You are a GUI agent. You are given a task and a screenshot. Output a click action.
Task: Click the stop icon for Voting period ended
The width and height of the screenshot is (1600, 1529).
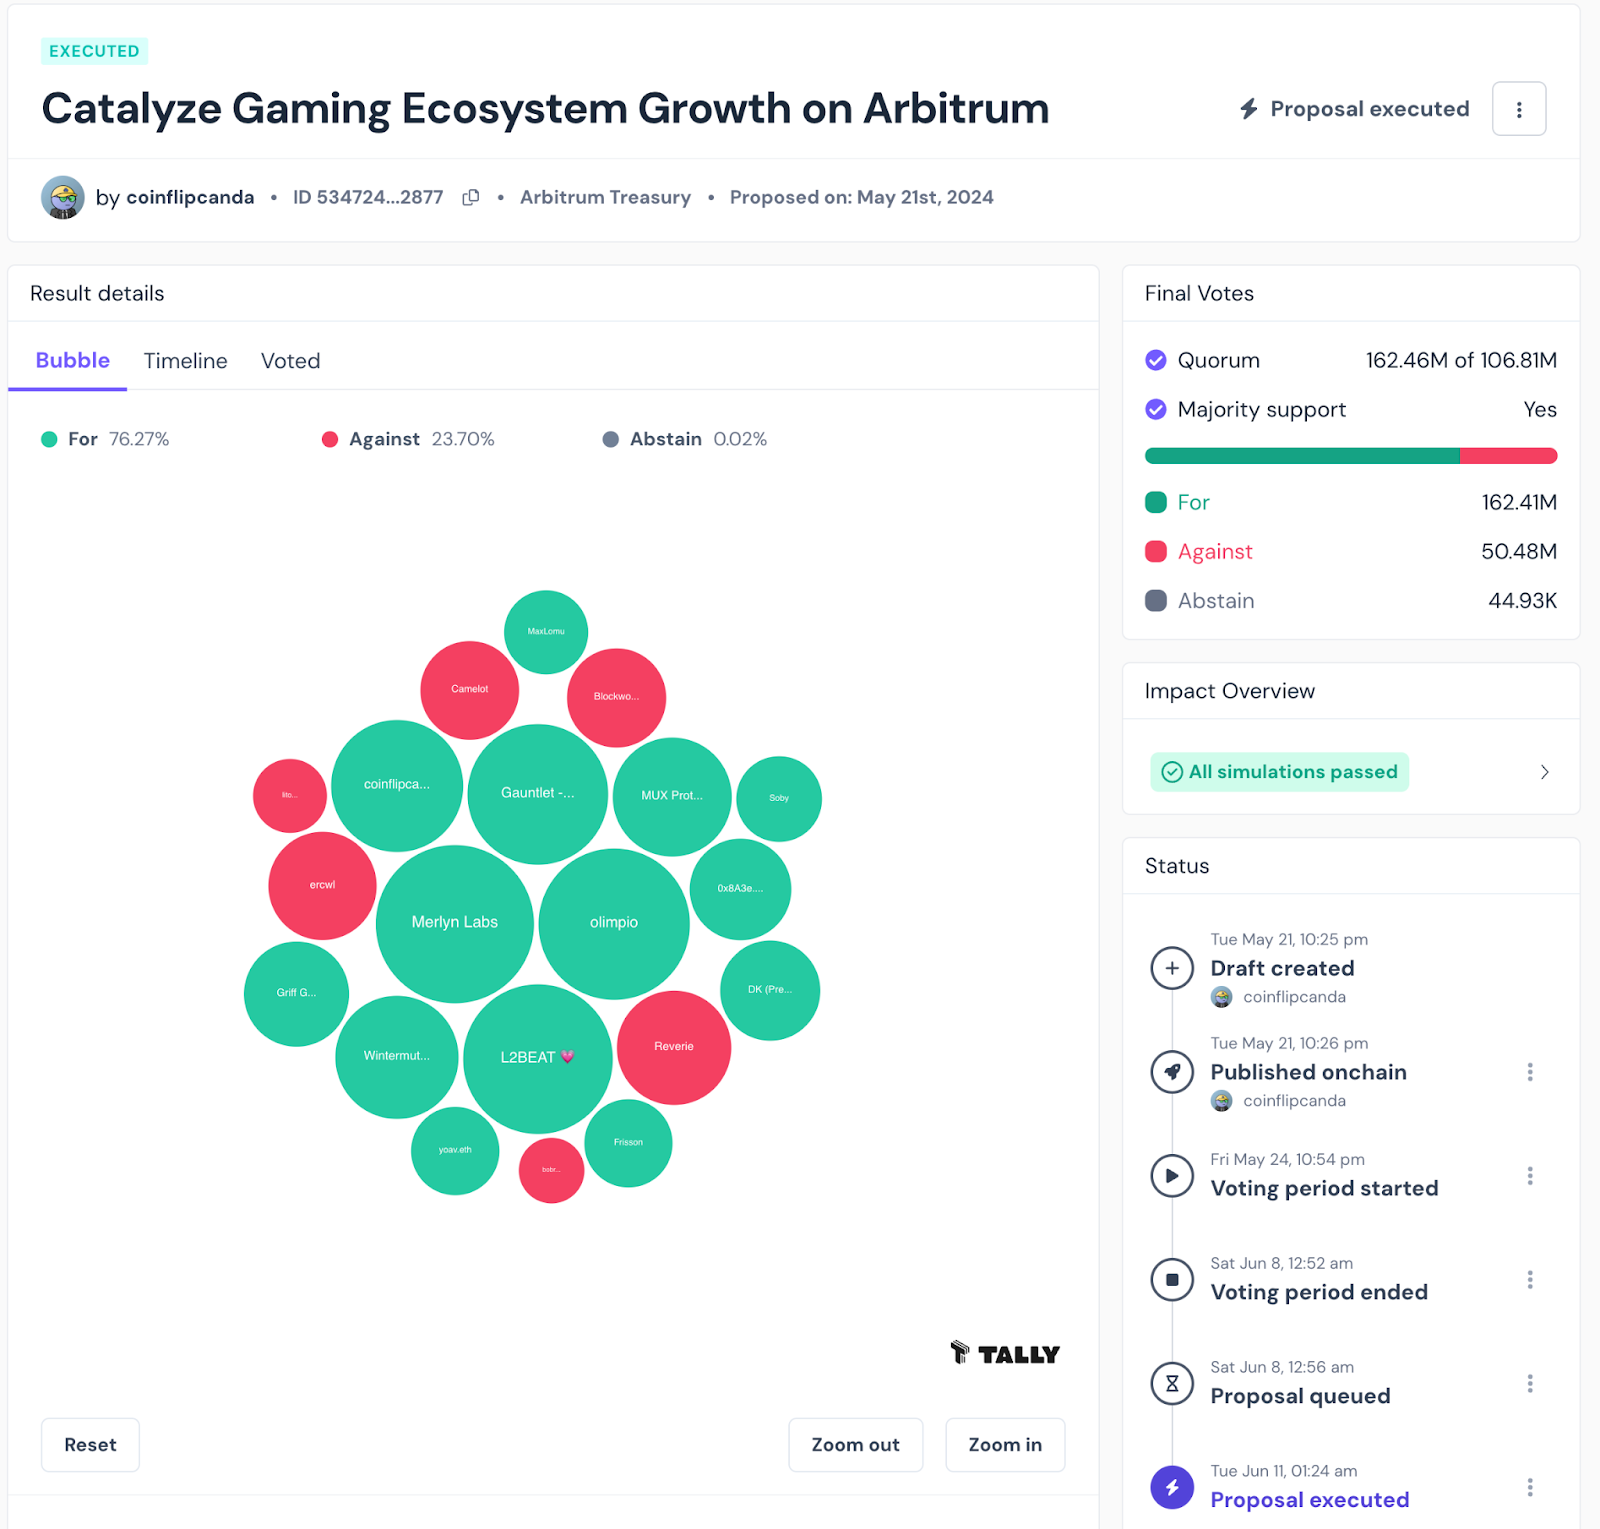point(1171,1279)
